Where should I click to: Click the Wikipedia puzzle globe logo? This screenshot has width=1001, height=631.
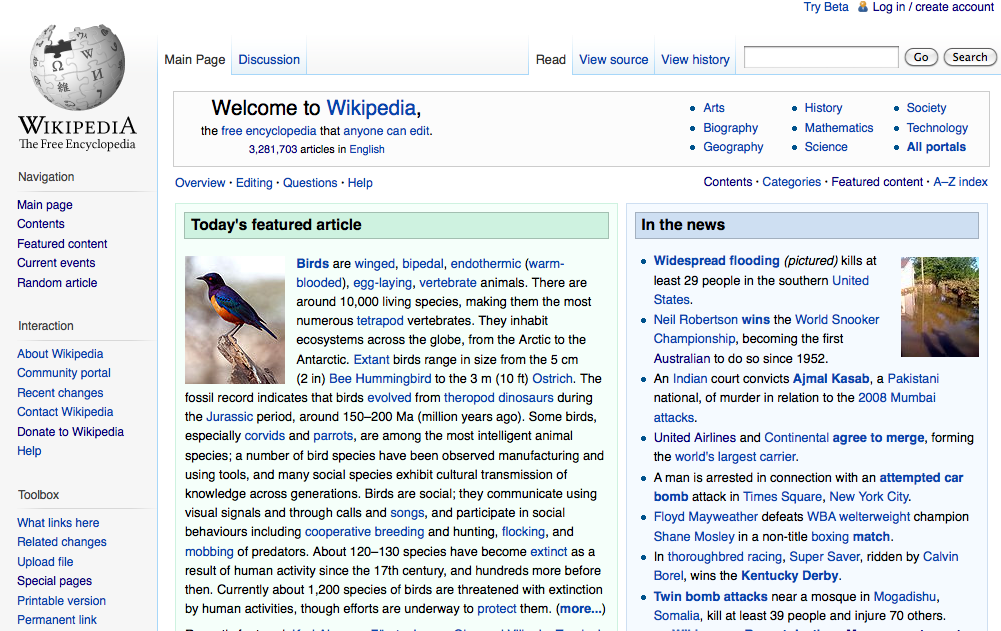coord(77,70)
